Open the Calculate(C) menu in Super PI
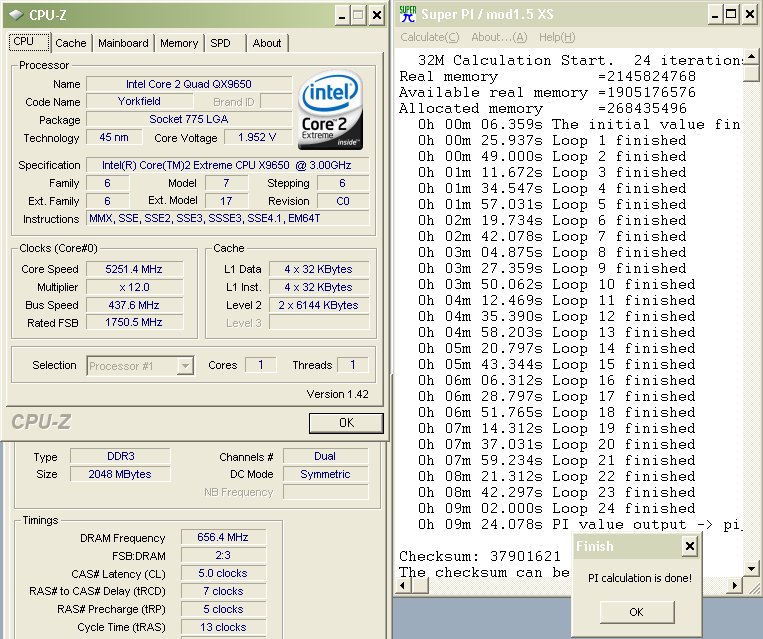This screenshot has height=639, width=763. [x=430, y=37]
